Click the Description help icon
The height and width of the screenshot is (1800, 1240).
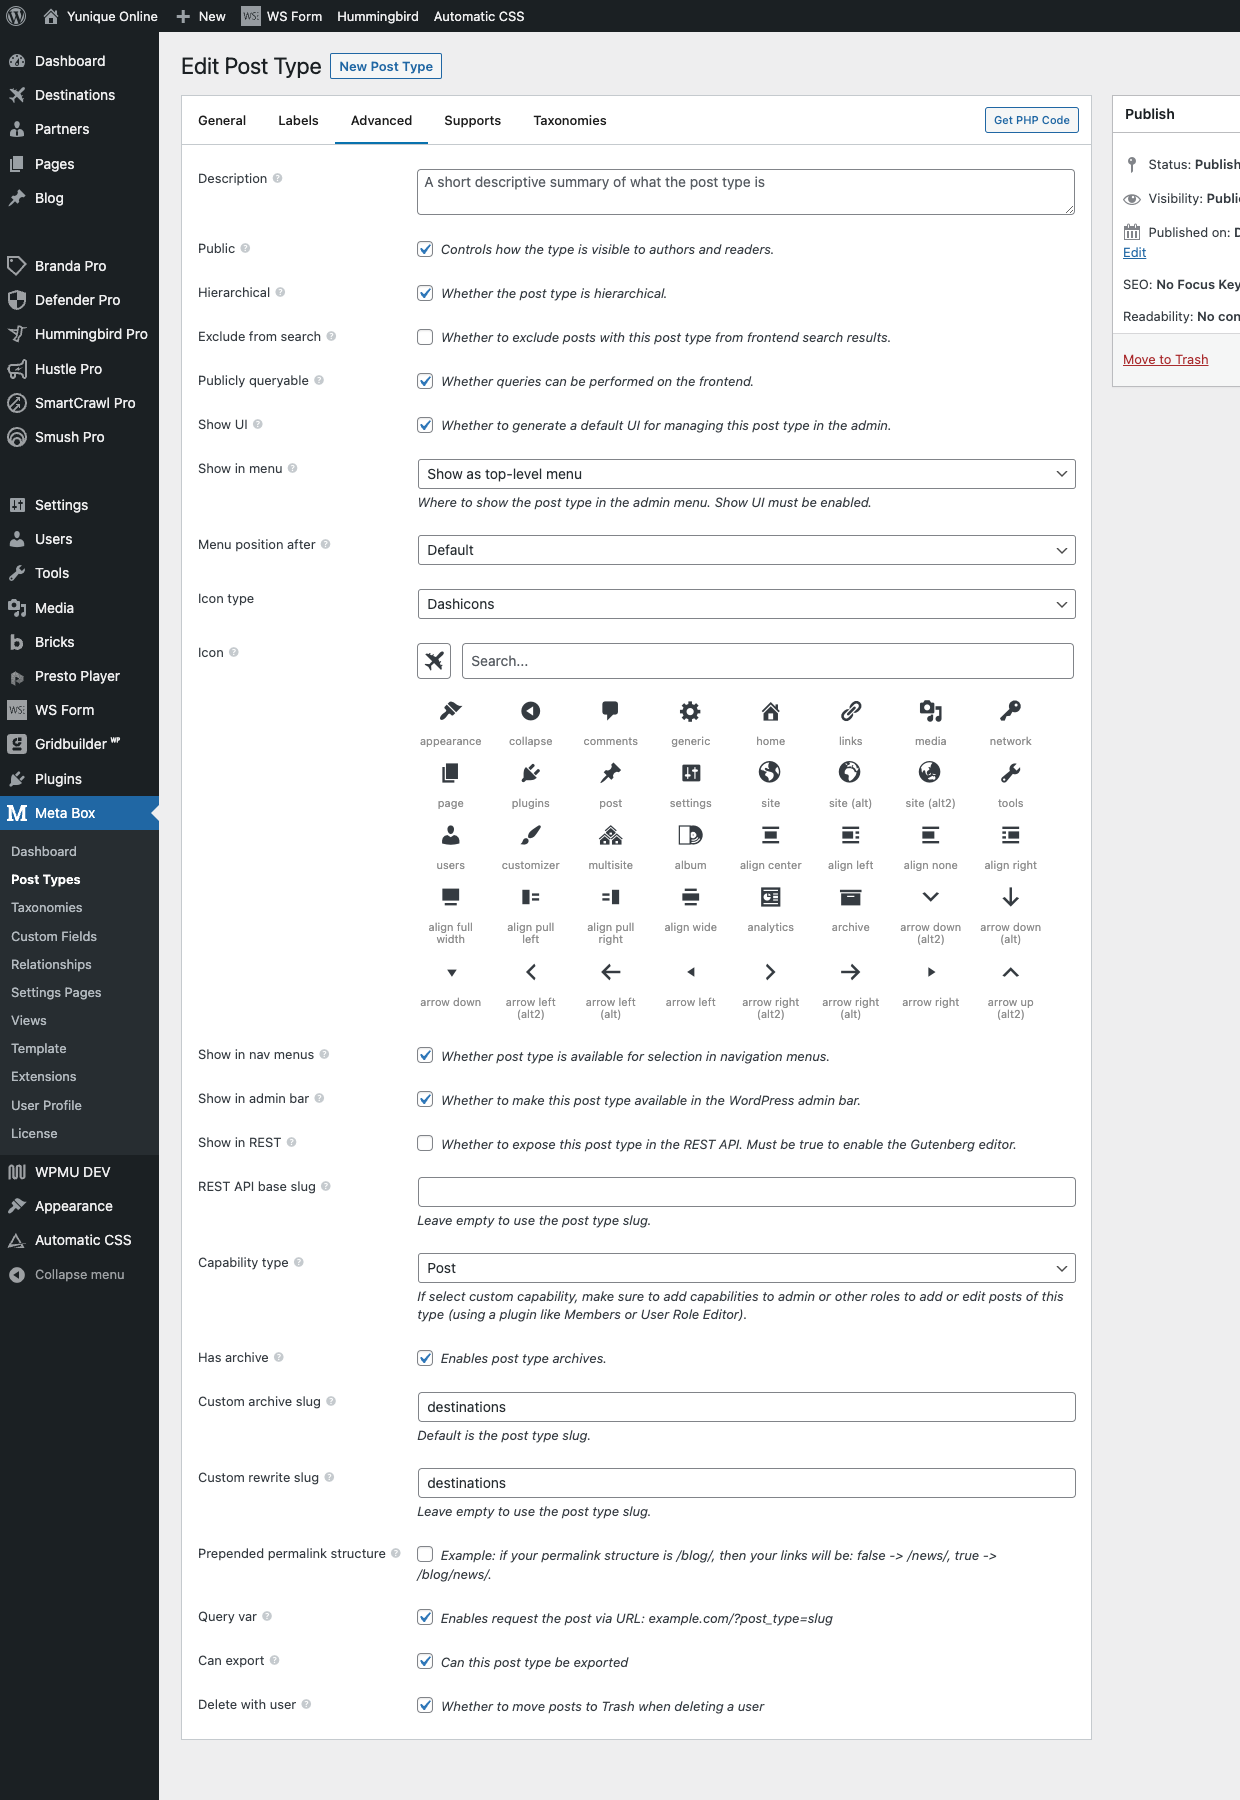(x=278, y=178)
